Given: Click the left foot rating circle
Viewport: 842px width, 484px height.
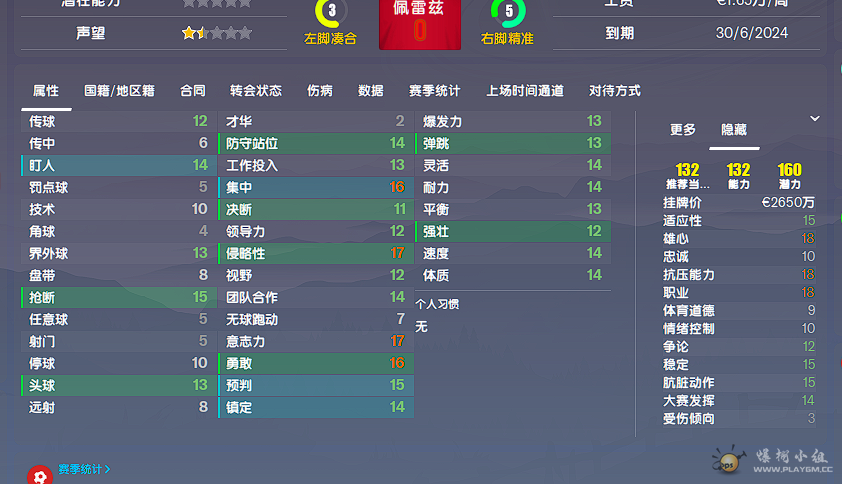Looking at the screenshot, I should 331,11.
